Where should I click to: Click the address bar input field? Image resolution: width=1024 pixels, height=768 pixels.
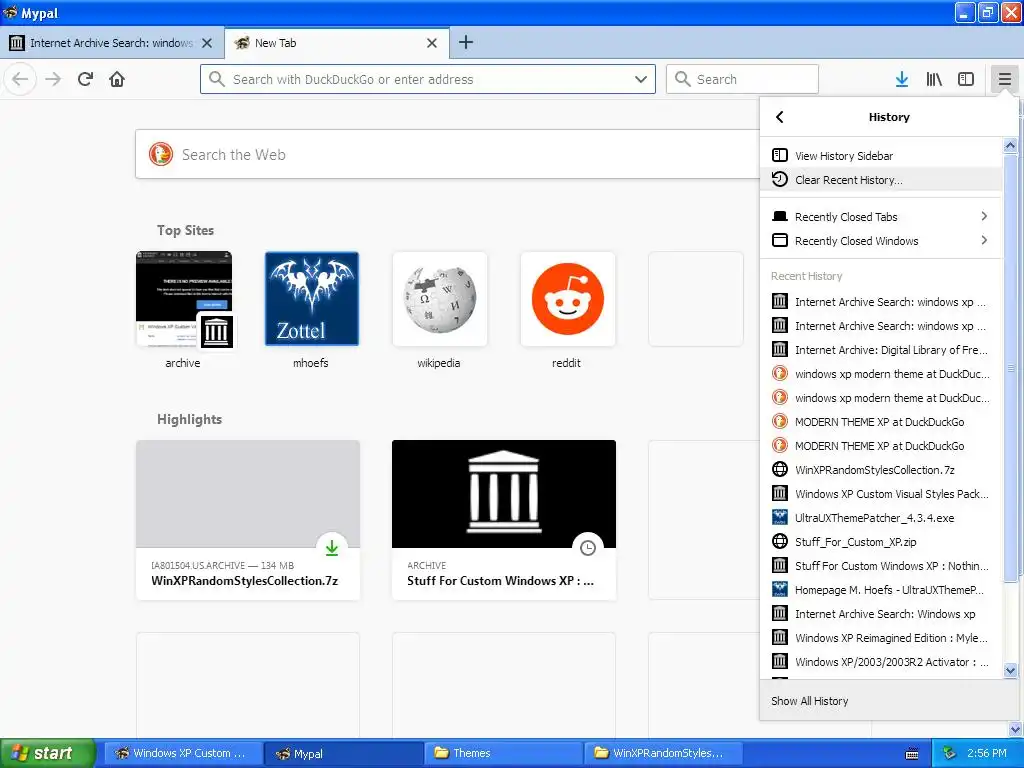point(428,79)
